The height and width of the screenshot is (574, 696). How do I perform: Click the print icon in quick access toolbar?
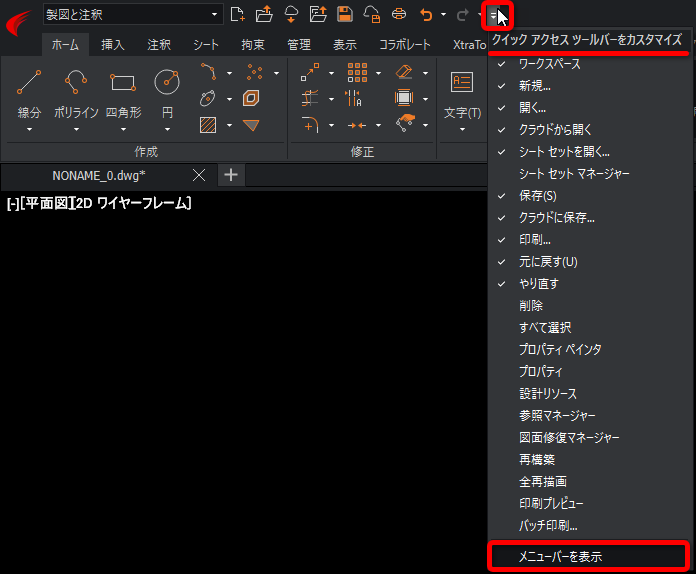(399, 14)
